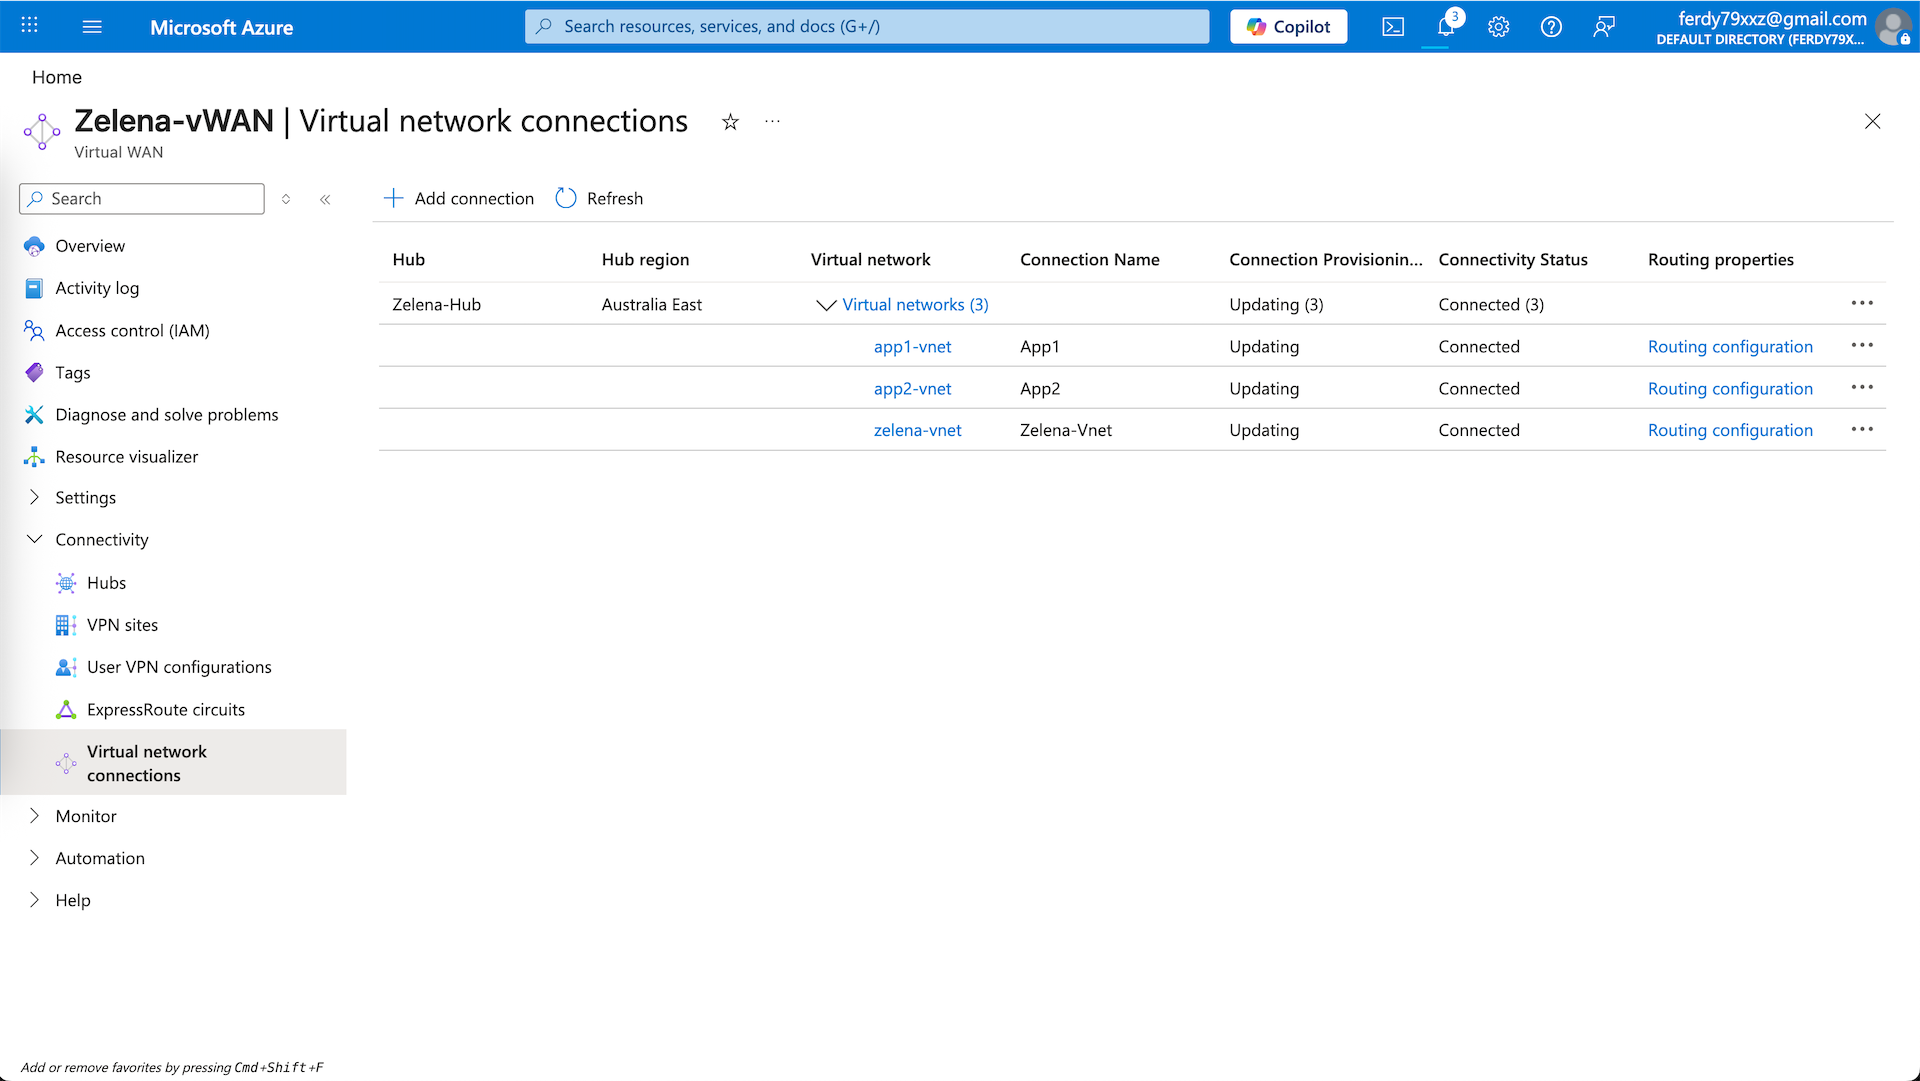Open Routing configuration for app1-vnet
Screen dimensions: 1920x1081
tap(1730, 347)
